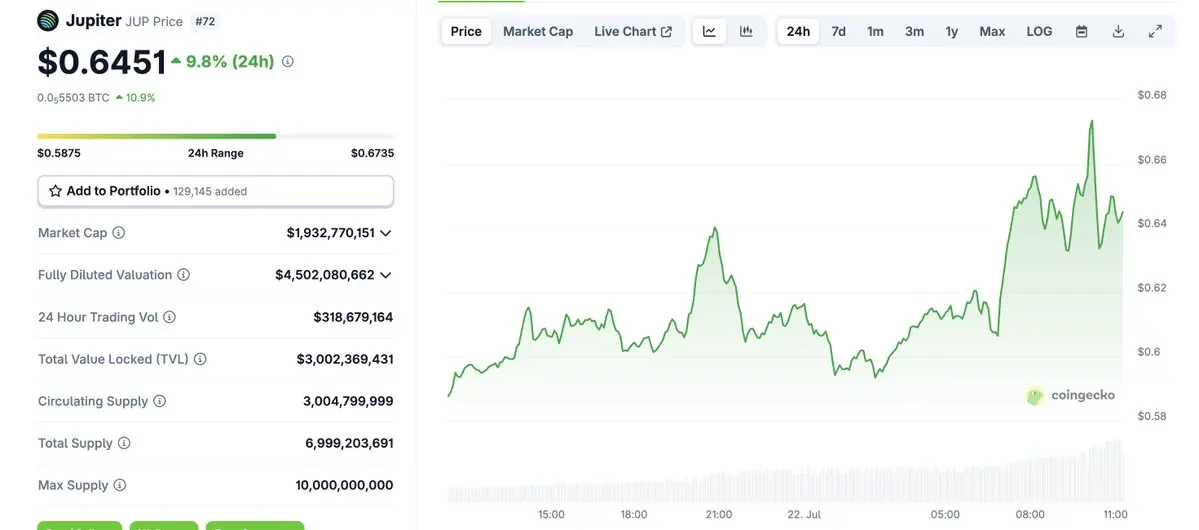Show Circulating Supply info icon
The height and width of the screenshot is (530, 1199).
coord(159,401)
